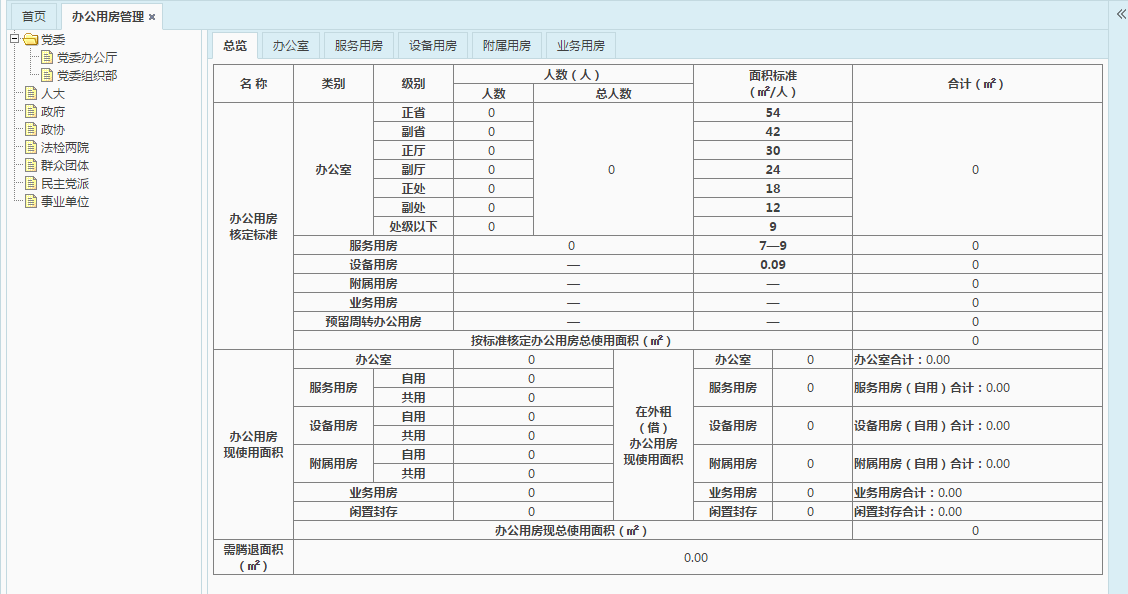Image resolution: width=1128 pixels, height=594 pixels.
Task: Click the 合计（㎡） column header
Action: point(975,83)
